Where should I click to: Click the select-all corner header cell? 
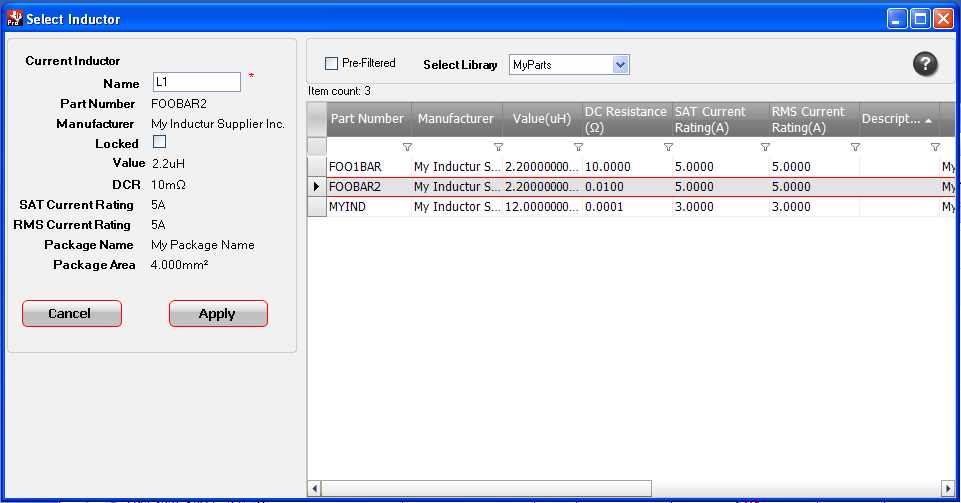317,119
